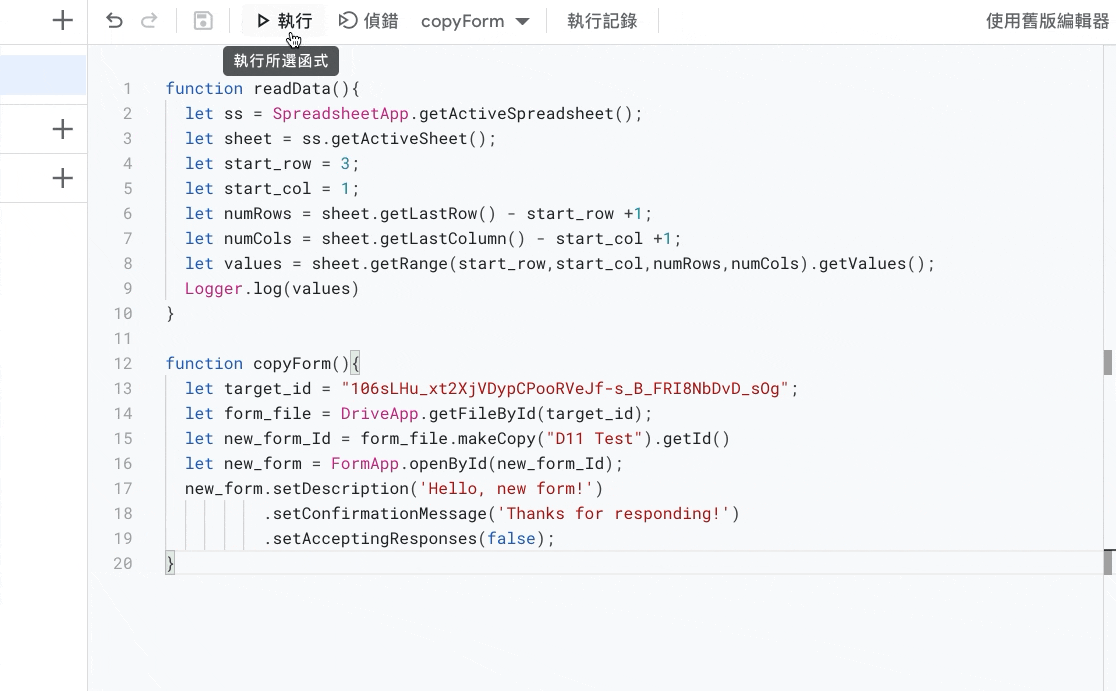
Task: Click line number 12 in the gutter
Action: point(123,364)
